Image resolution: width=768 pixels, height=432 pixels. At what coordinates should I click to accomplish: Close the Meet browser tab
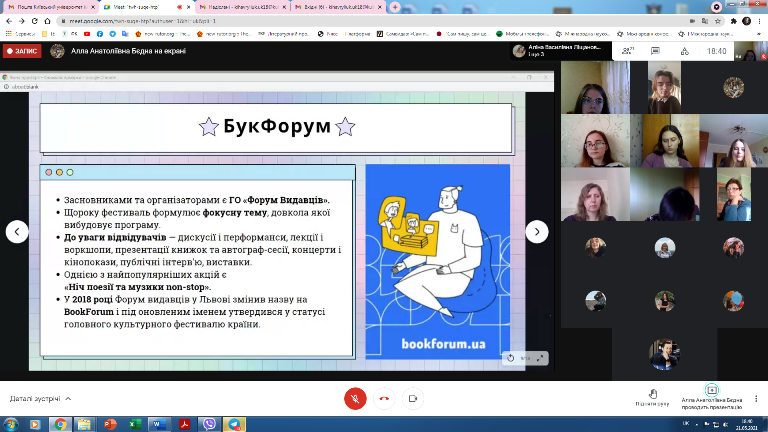tap(189, 7)
